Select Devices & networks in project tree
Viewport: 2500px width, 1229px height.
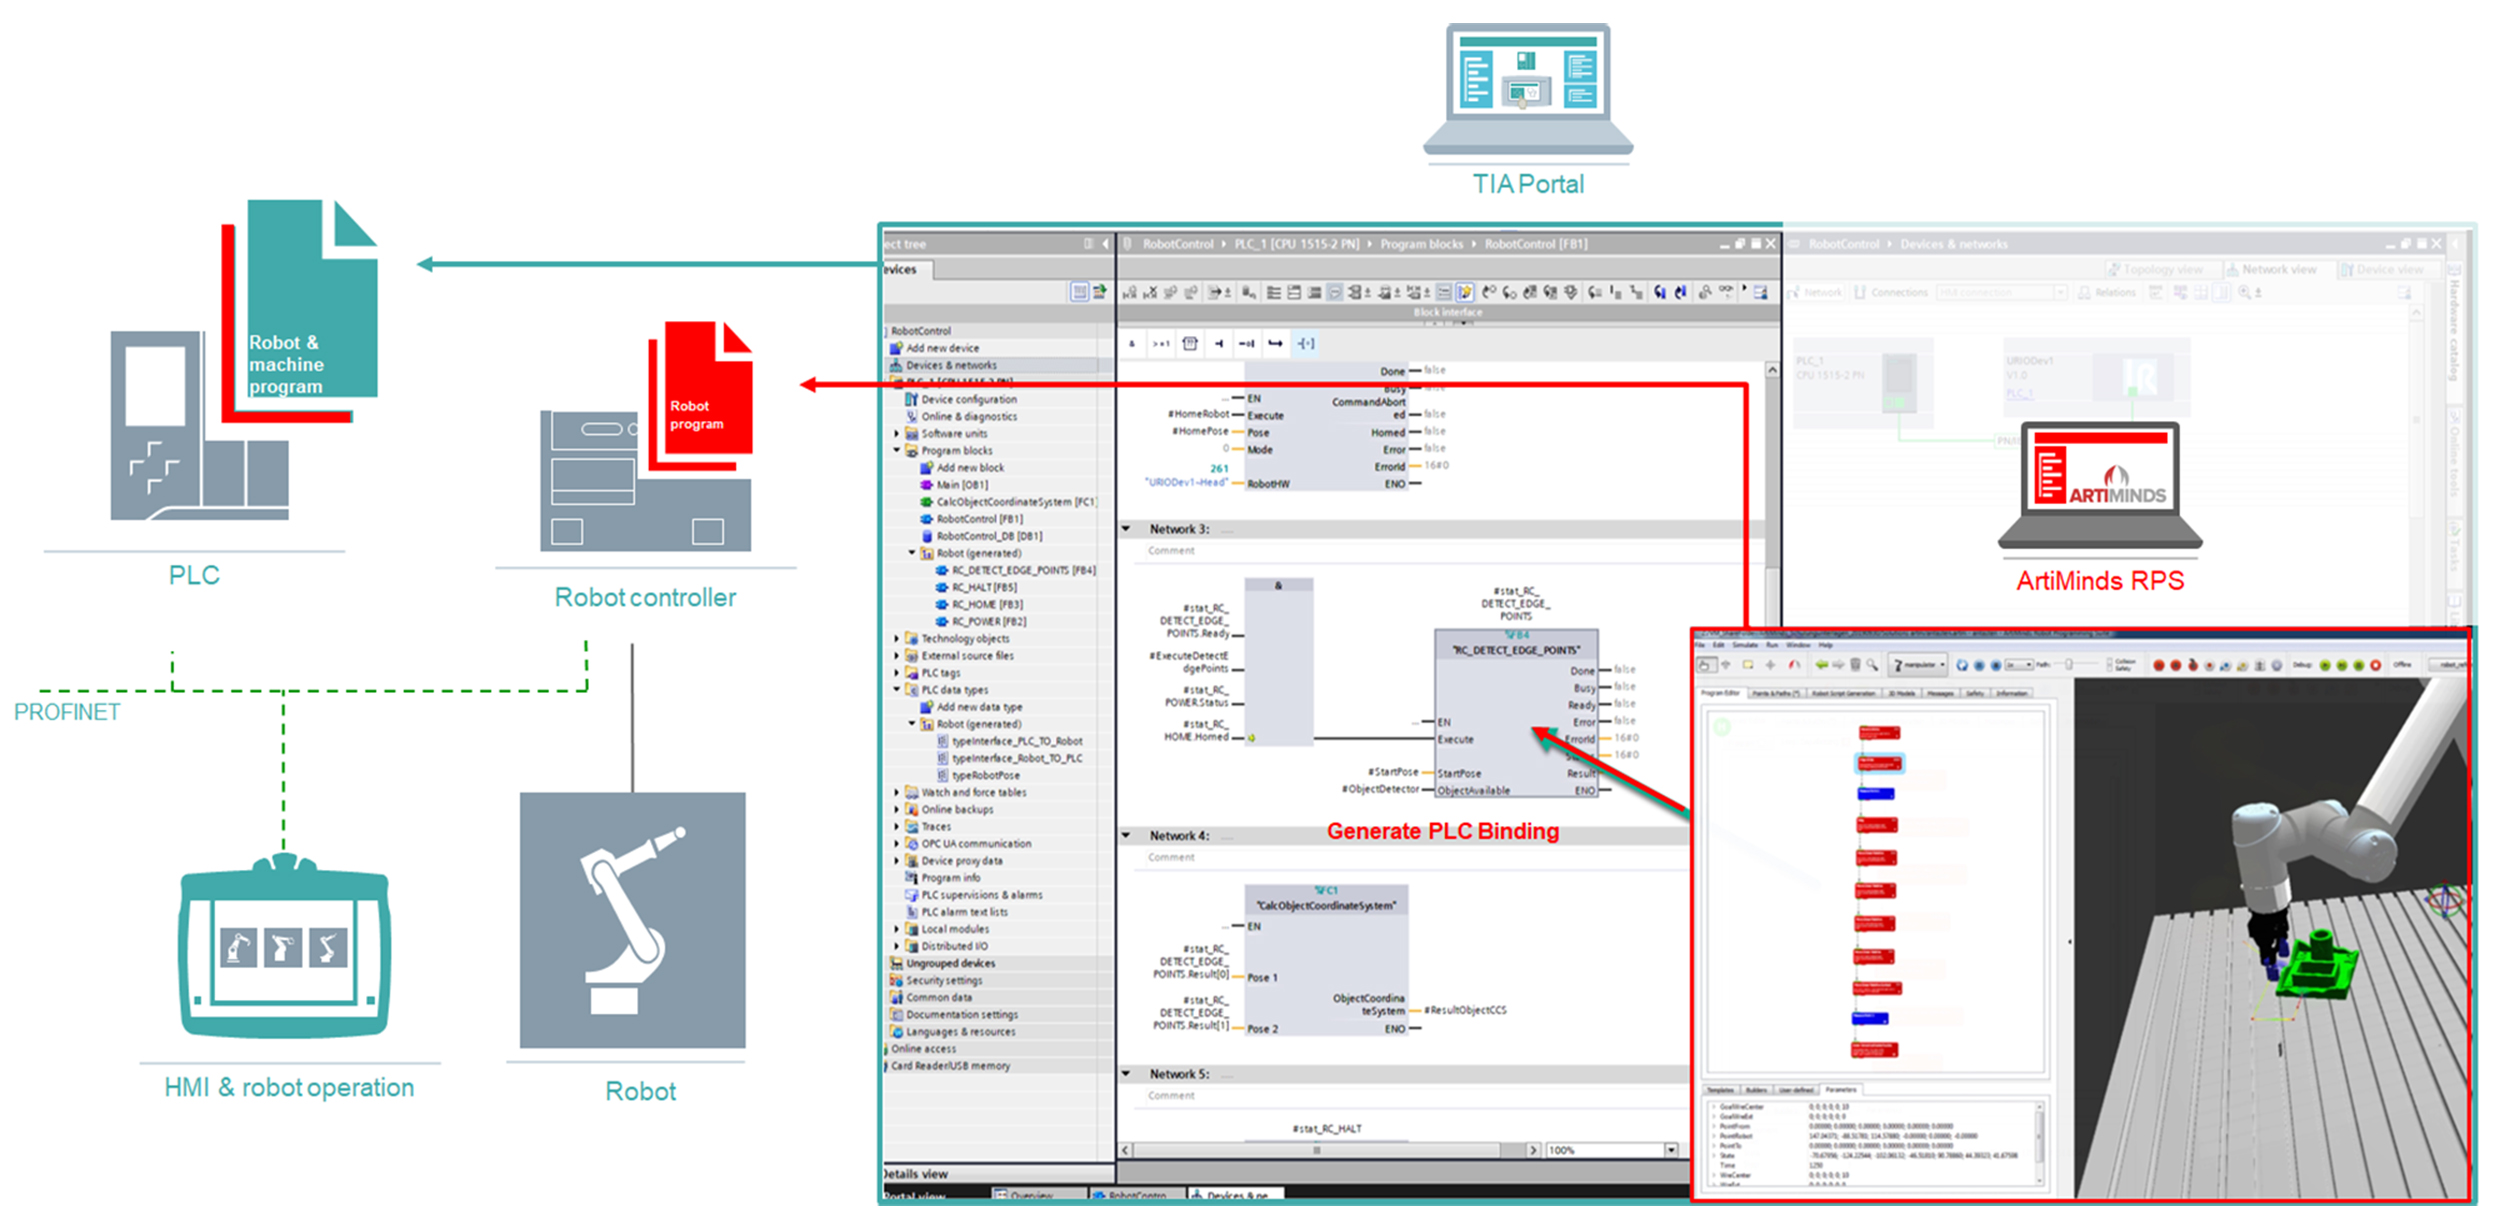(950, 365)
